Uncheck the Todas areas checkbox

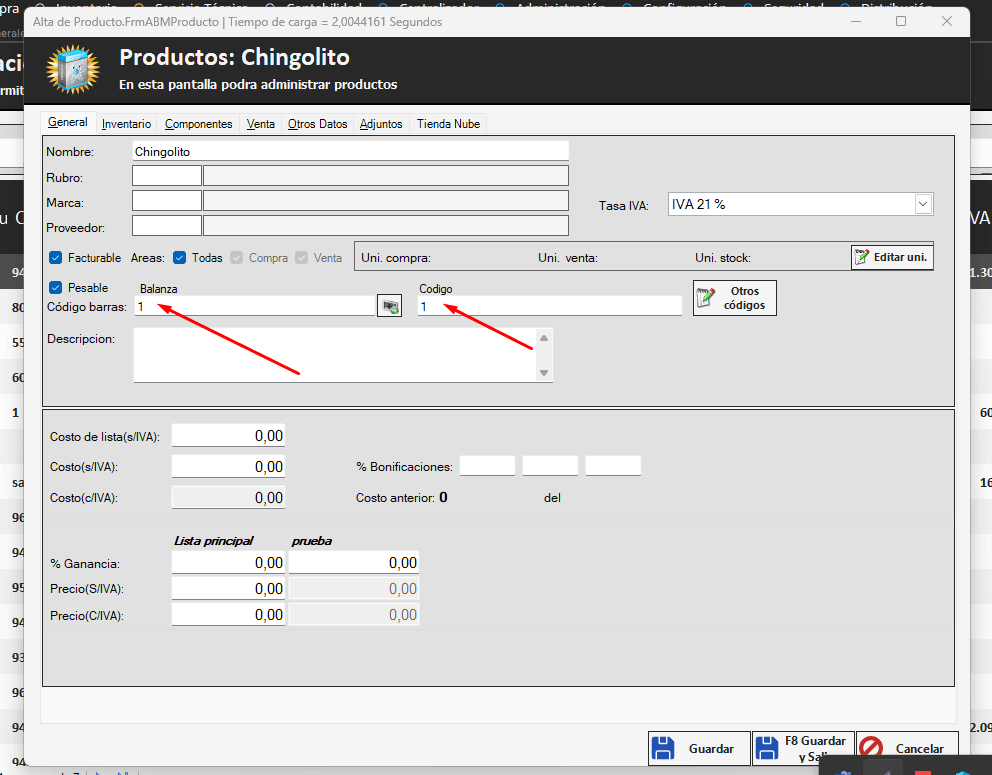(x=180, y=258)
